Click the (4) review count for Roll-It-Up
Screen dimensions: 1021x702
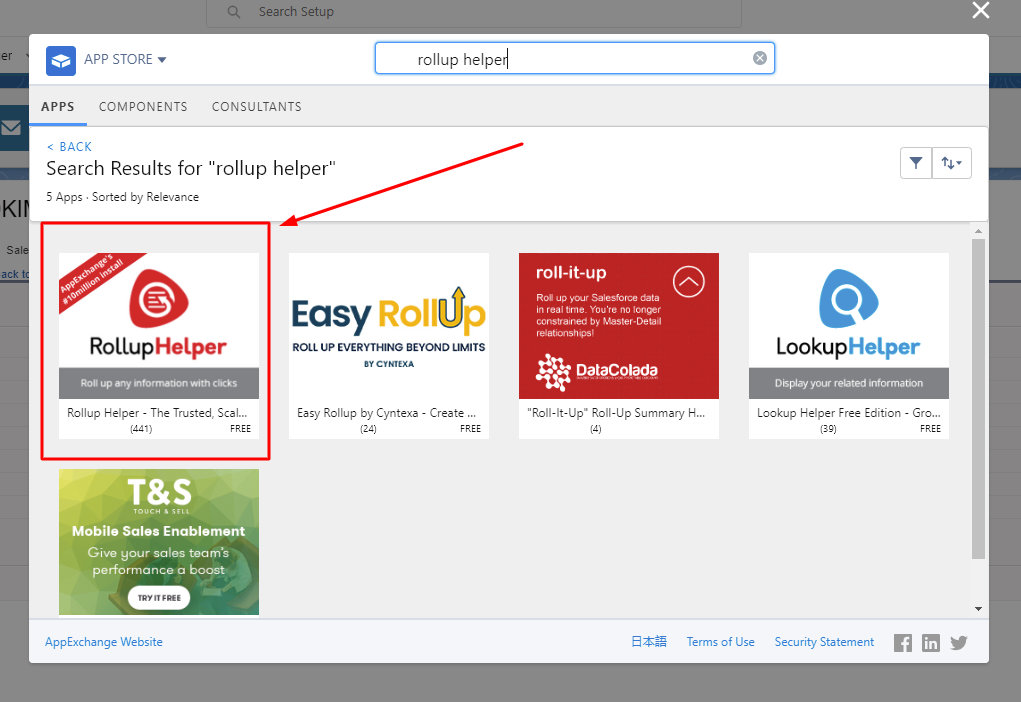point(595,428)
